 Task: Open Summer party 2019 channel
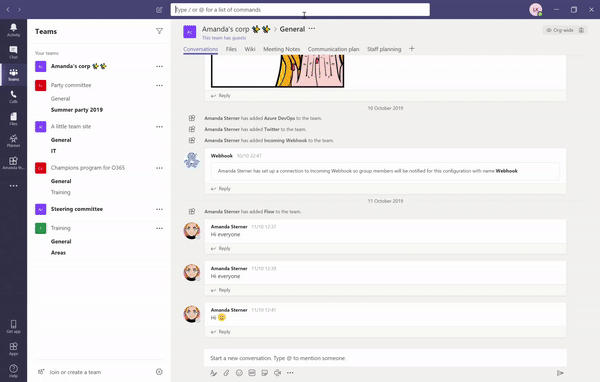pos(77,110)
